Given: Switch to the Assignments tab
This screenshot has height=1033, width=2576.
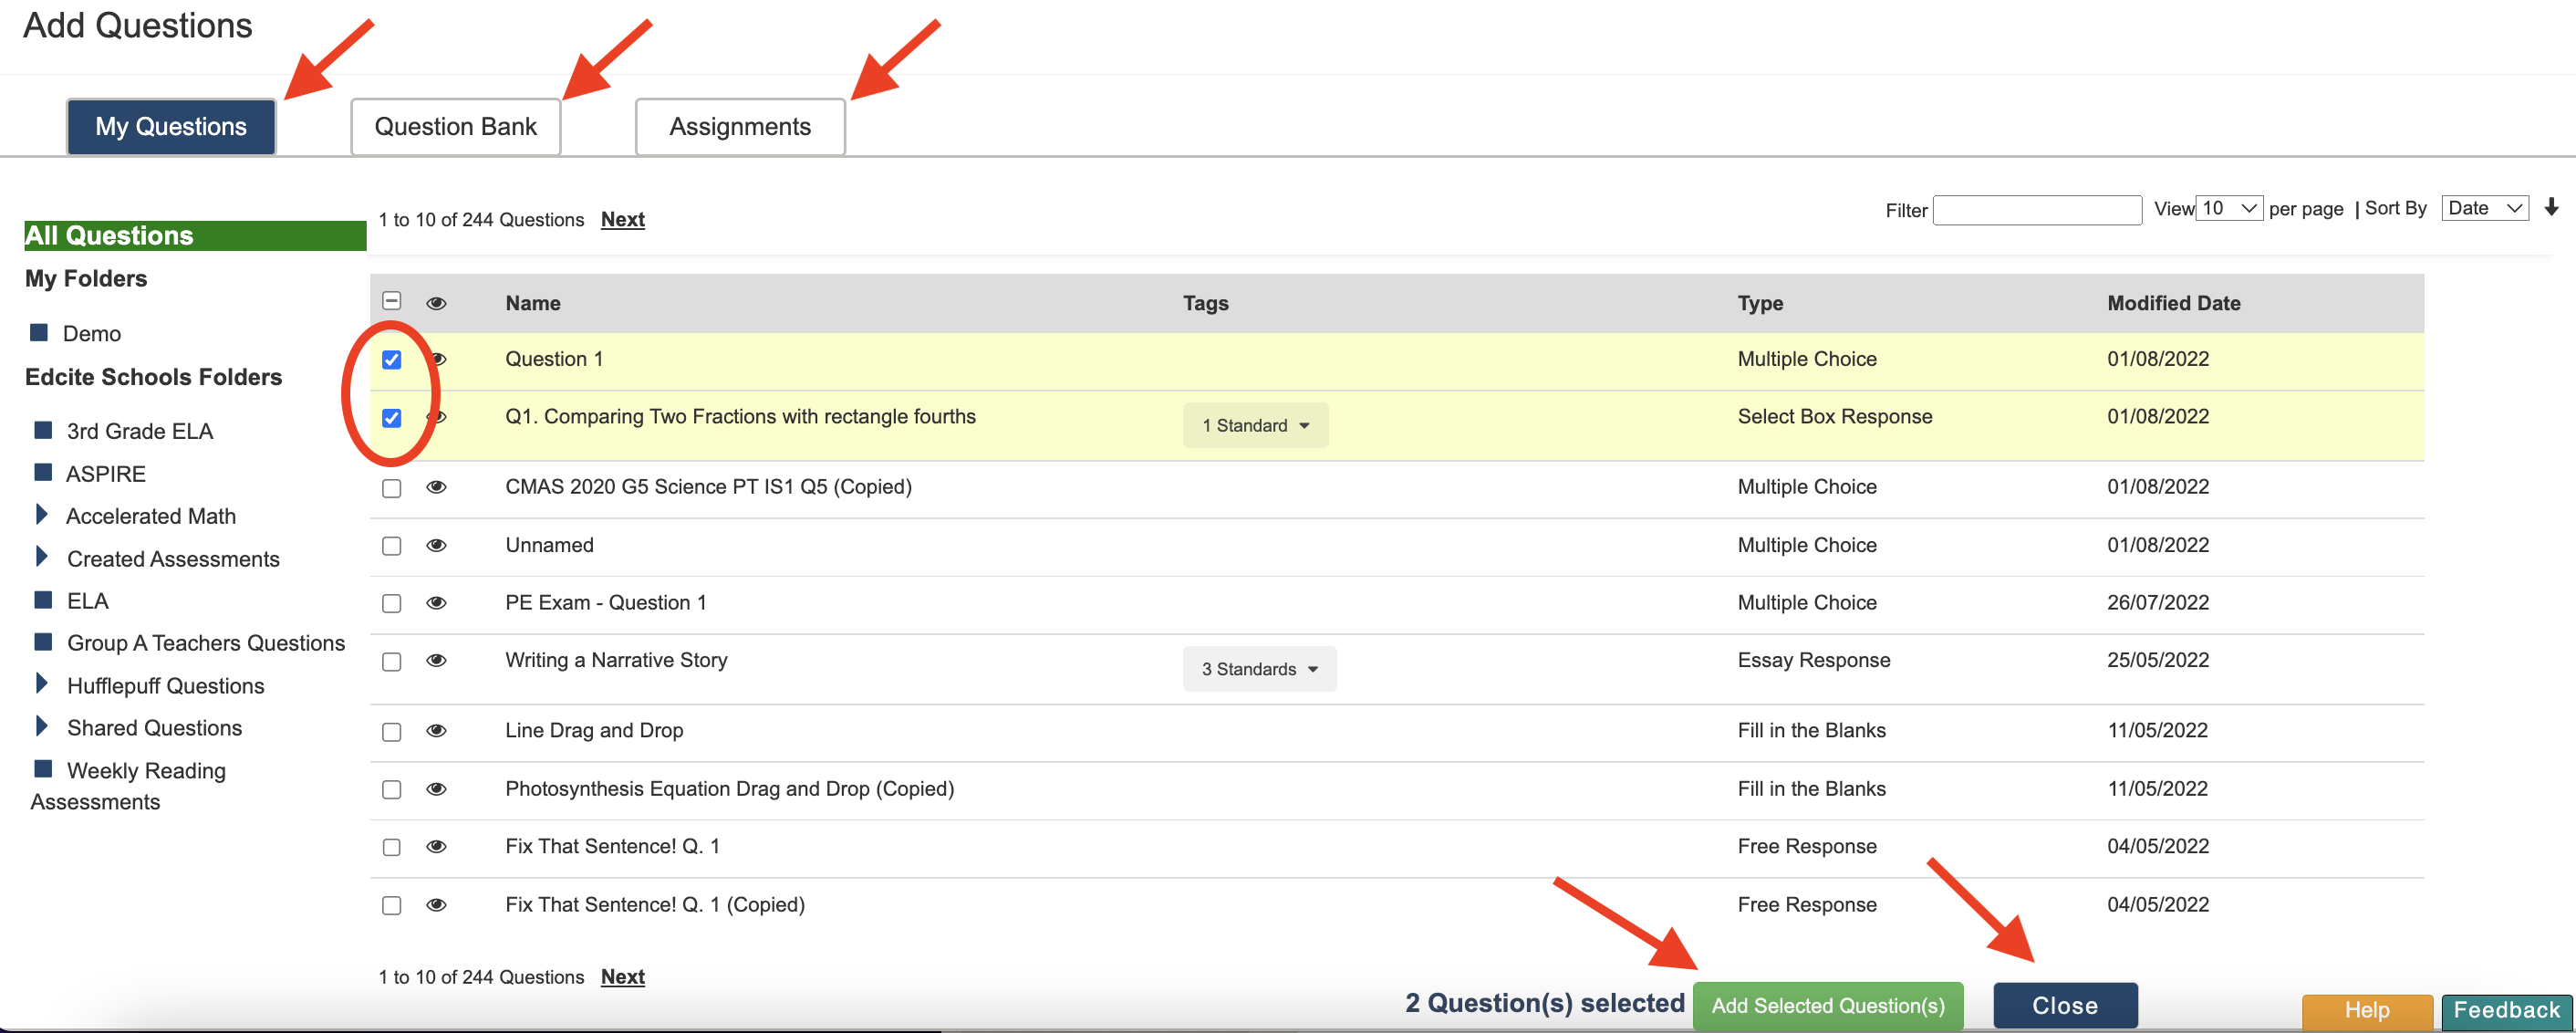Looking at the screenshot, I should pyautogui.click(x=740, y=127).
